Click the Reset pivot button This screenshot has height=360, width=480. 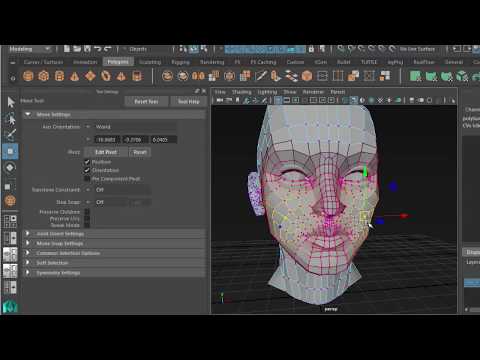140,152
